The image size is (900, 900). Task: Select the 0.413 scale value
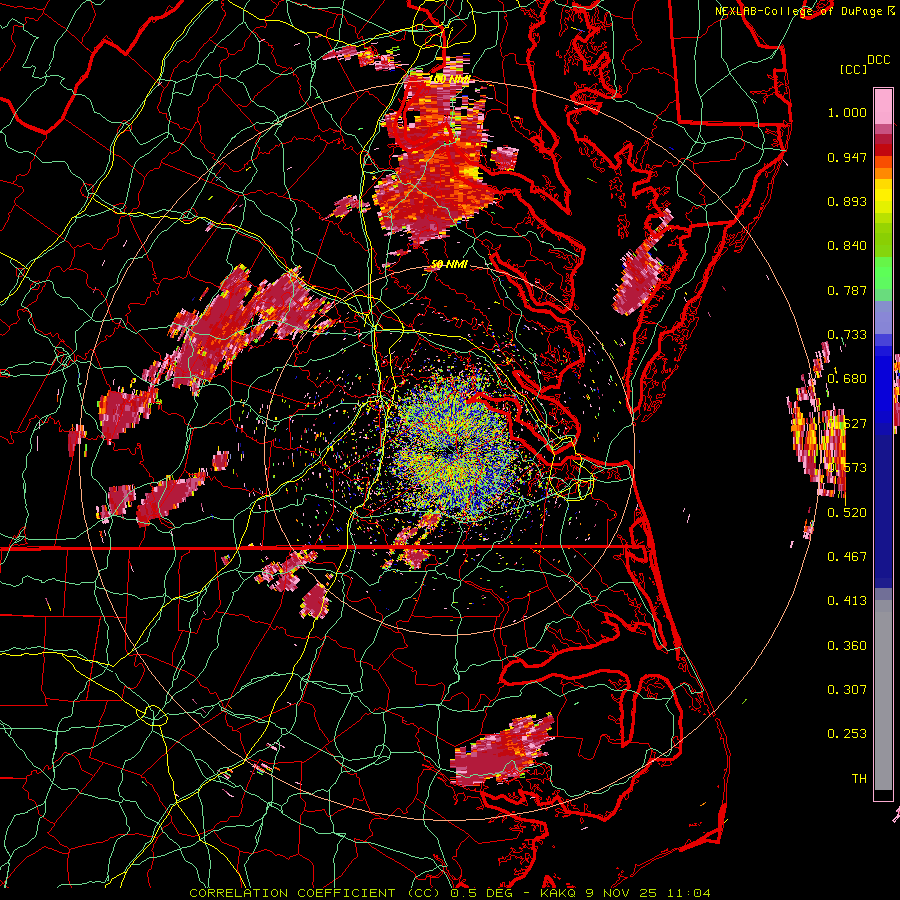coord(847,601)
